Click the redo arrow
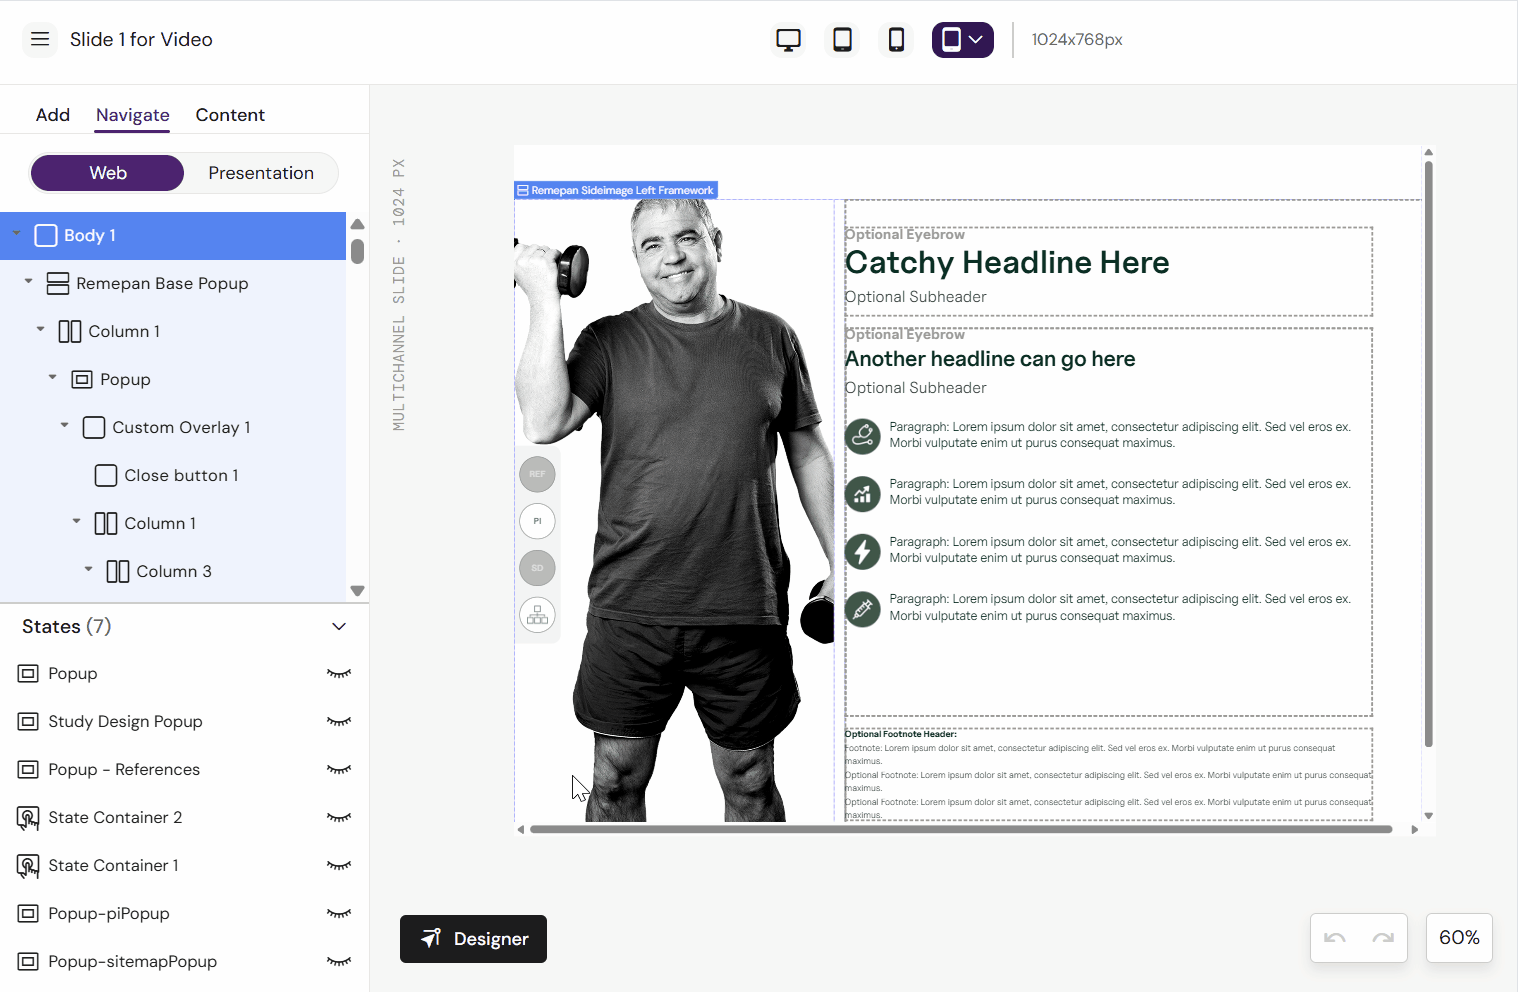1518x992 pixels. 1383,938
